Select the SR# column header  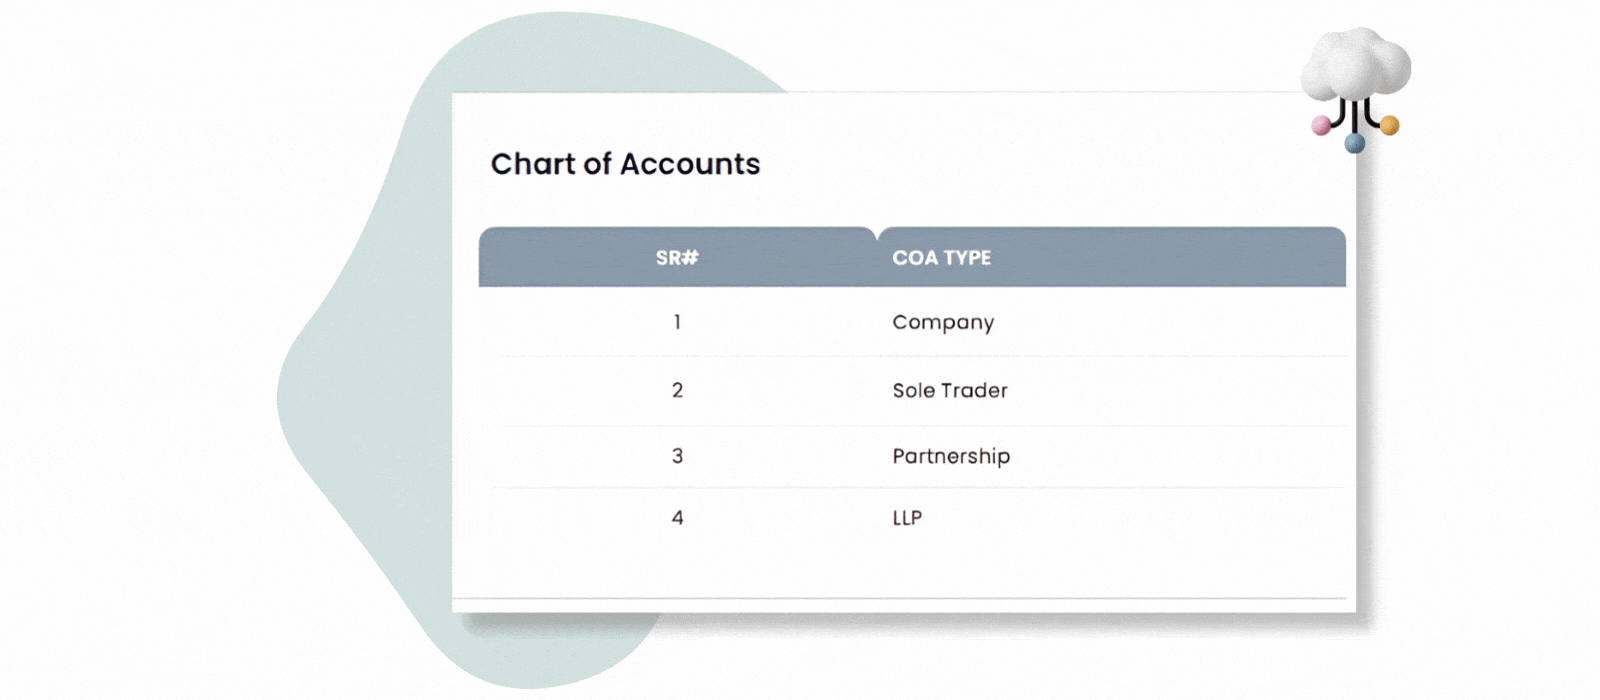[677, 258]
